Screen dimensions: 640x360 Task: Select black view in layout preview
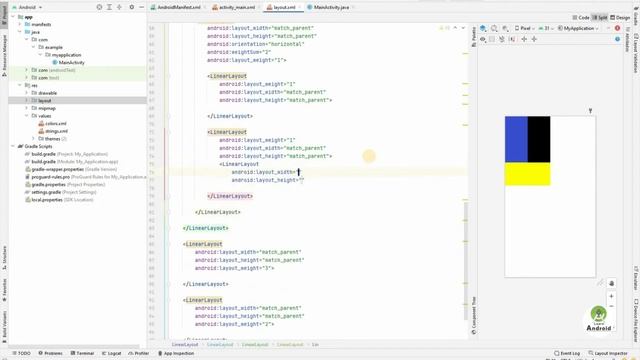(539, 139)
